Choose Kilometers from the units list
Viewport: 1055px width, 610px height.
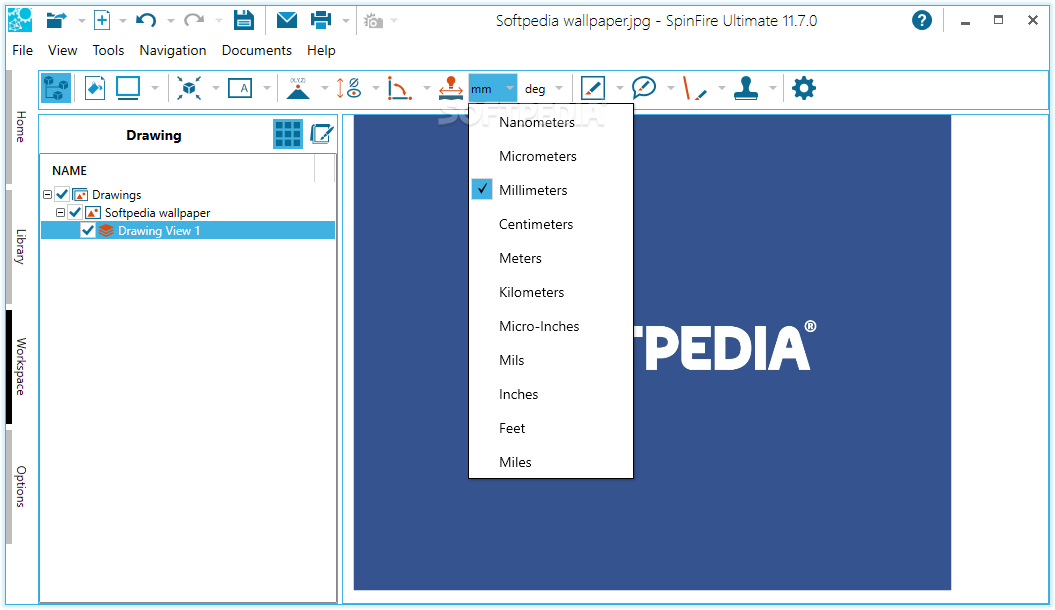[551, 292]
